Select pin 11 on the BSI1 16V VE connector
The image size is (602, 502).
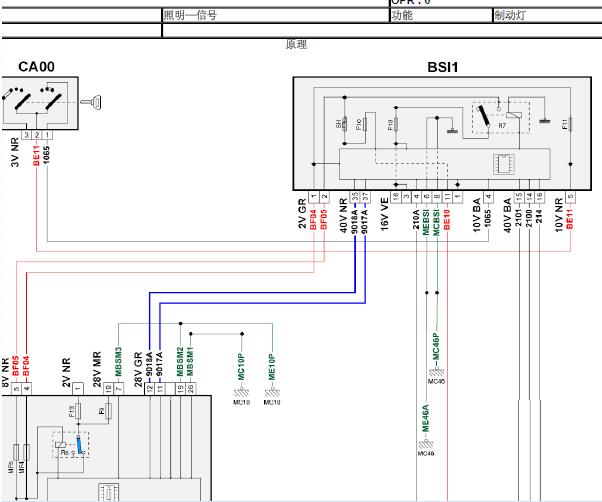447,197
